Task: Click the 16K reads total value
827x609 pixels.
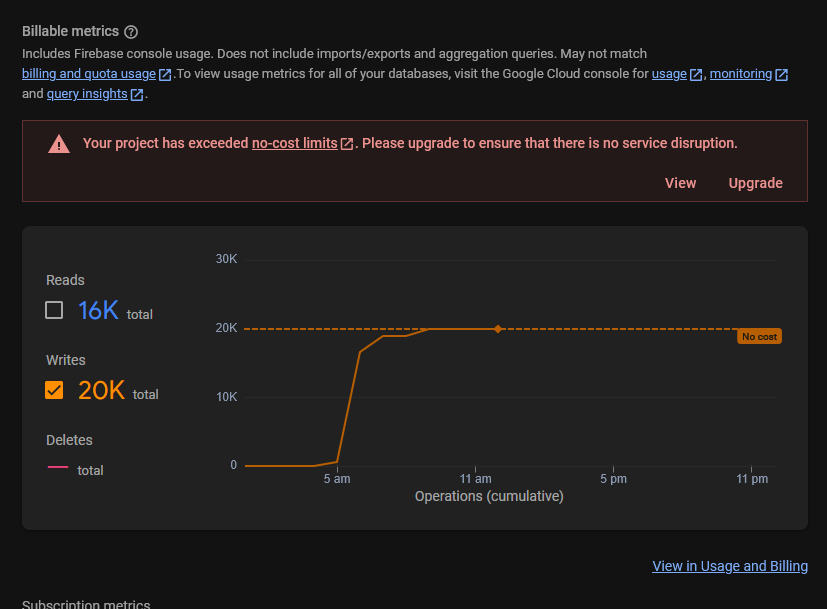Action: 98,310
